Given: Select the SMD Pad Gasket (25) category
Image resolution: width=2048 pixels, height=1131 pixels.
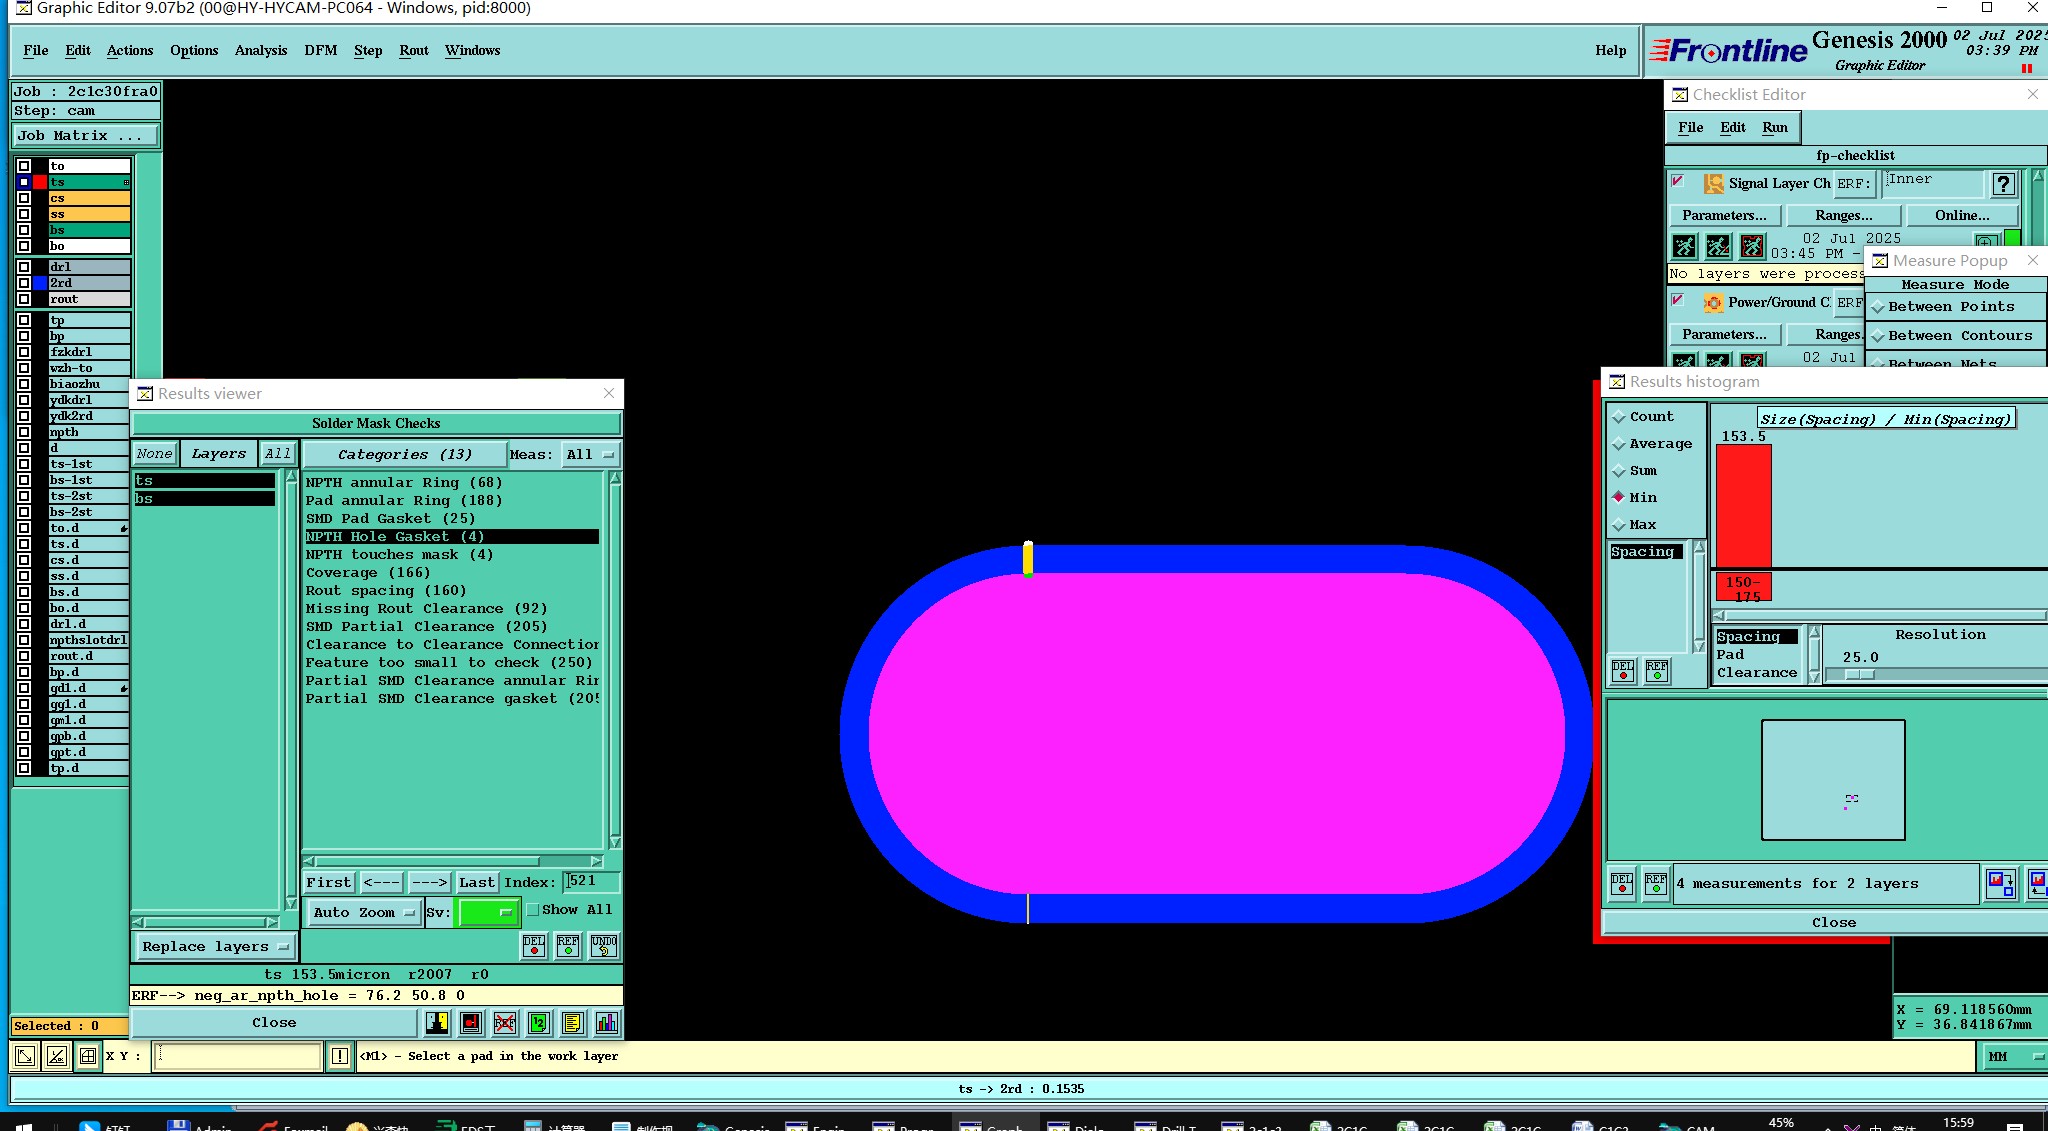Looking at the screenshot, I should click(390, 518).
